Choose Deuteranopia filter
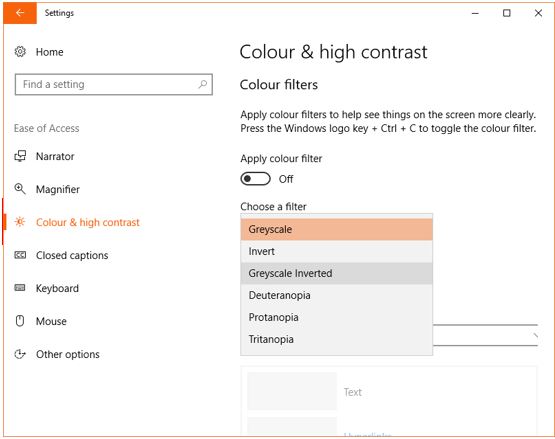Screen dimensions: 555x439 pos(337,295)
